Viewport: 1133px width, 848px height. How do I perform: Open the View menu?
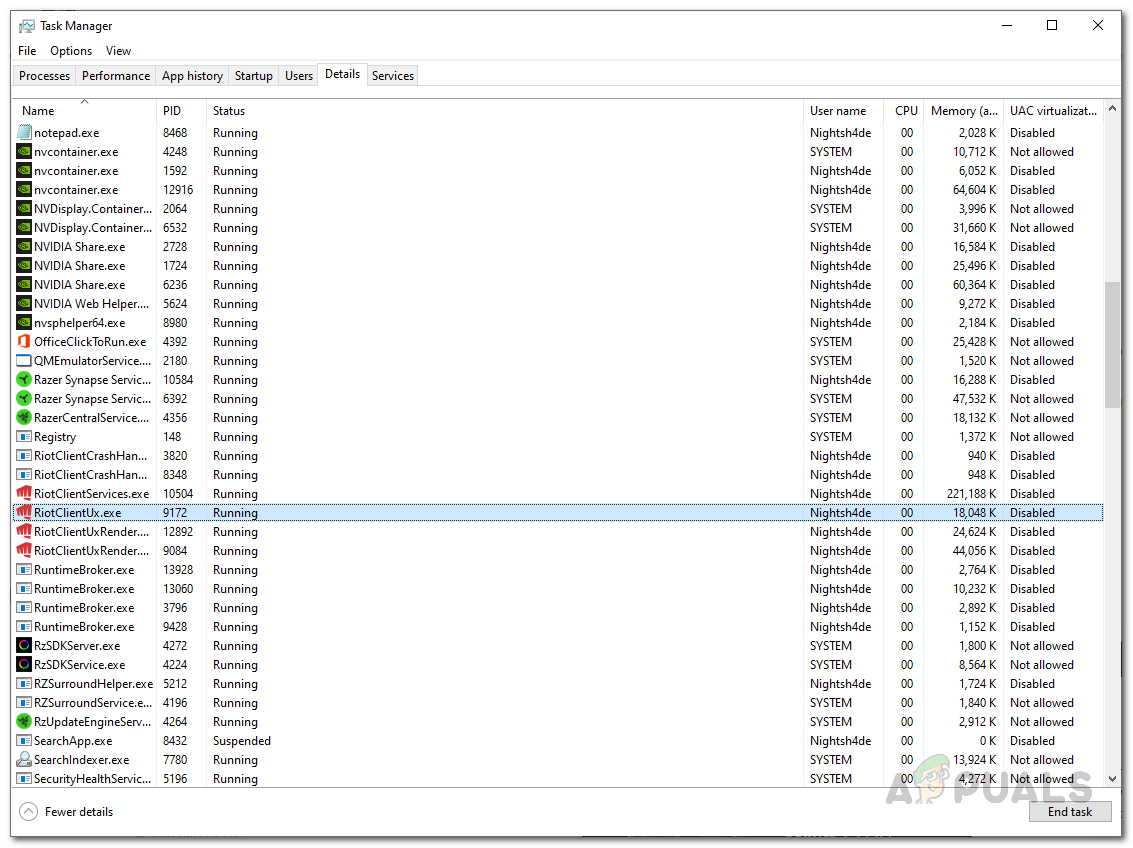[119, 51]
